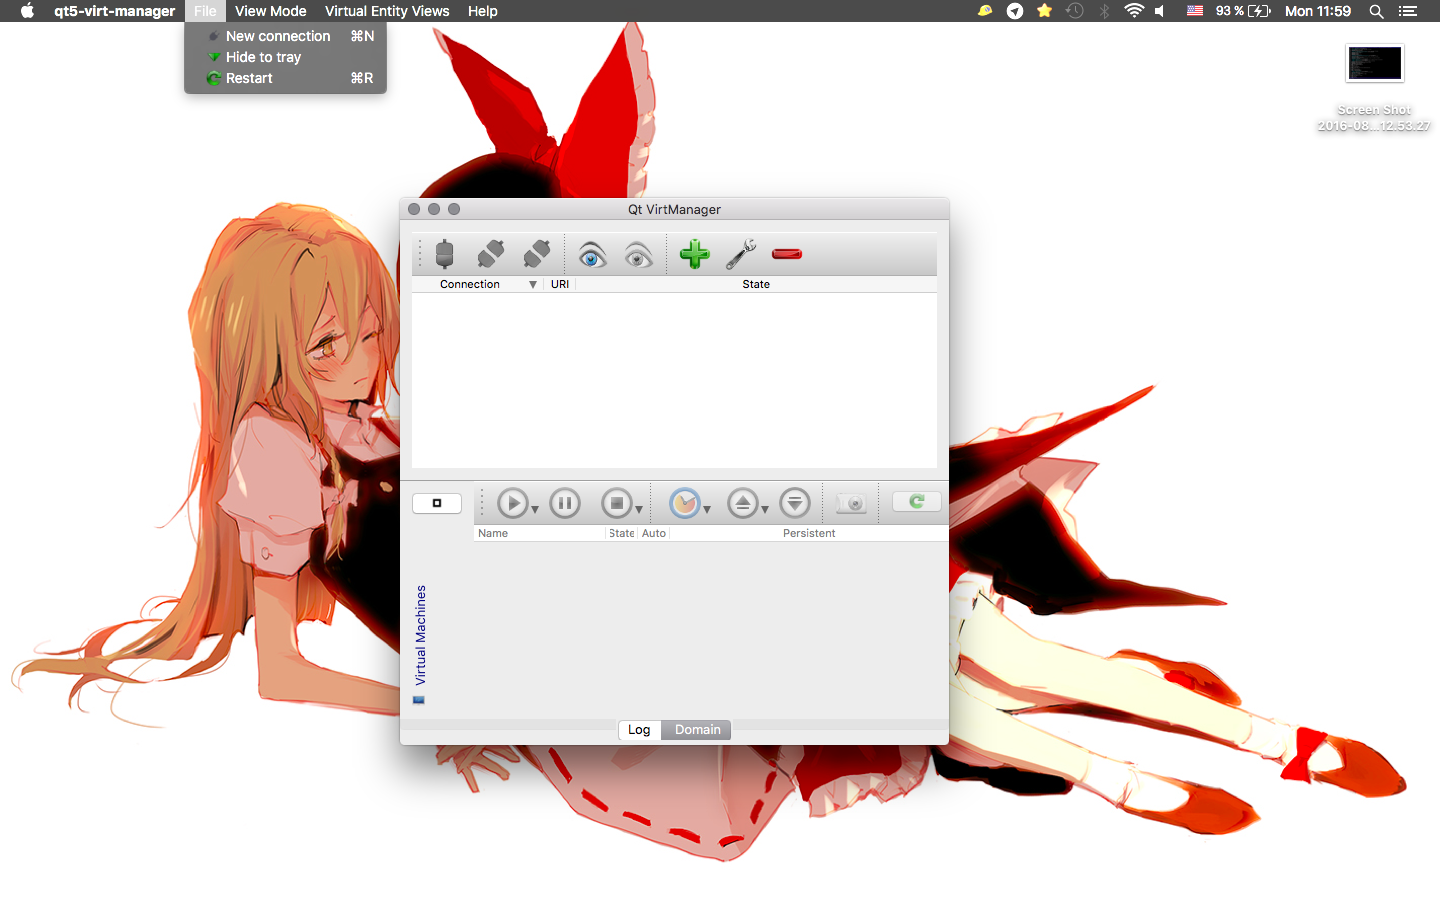
Task: Open the Help menu
Action: [483, 11]
